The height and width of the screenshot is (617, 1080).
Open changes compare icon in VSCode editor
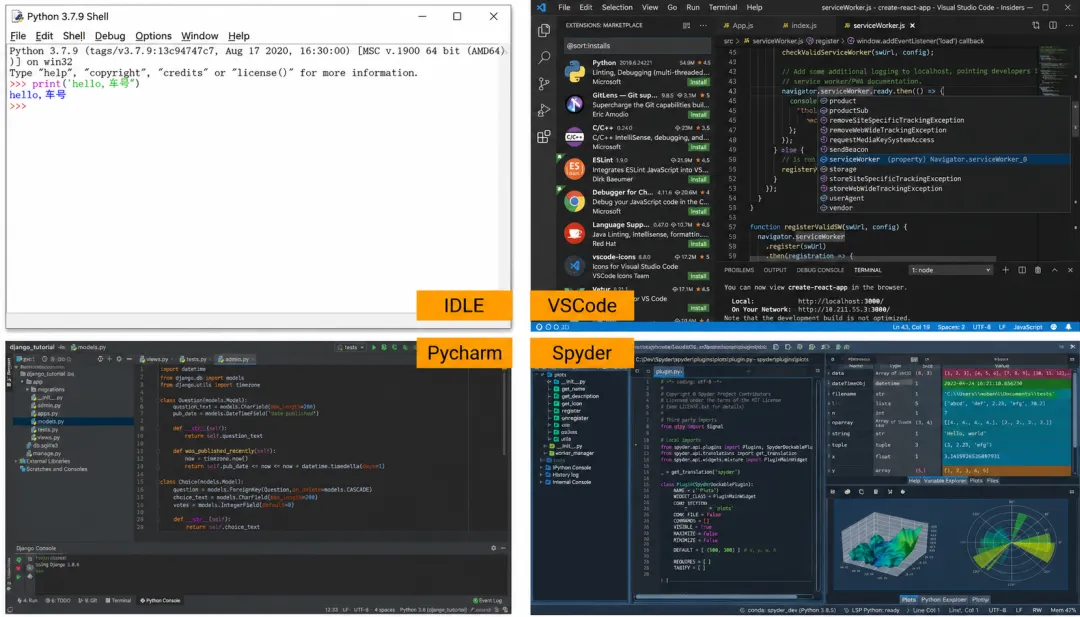pyautogui.click(x=1036, y=25)
